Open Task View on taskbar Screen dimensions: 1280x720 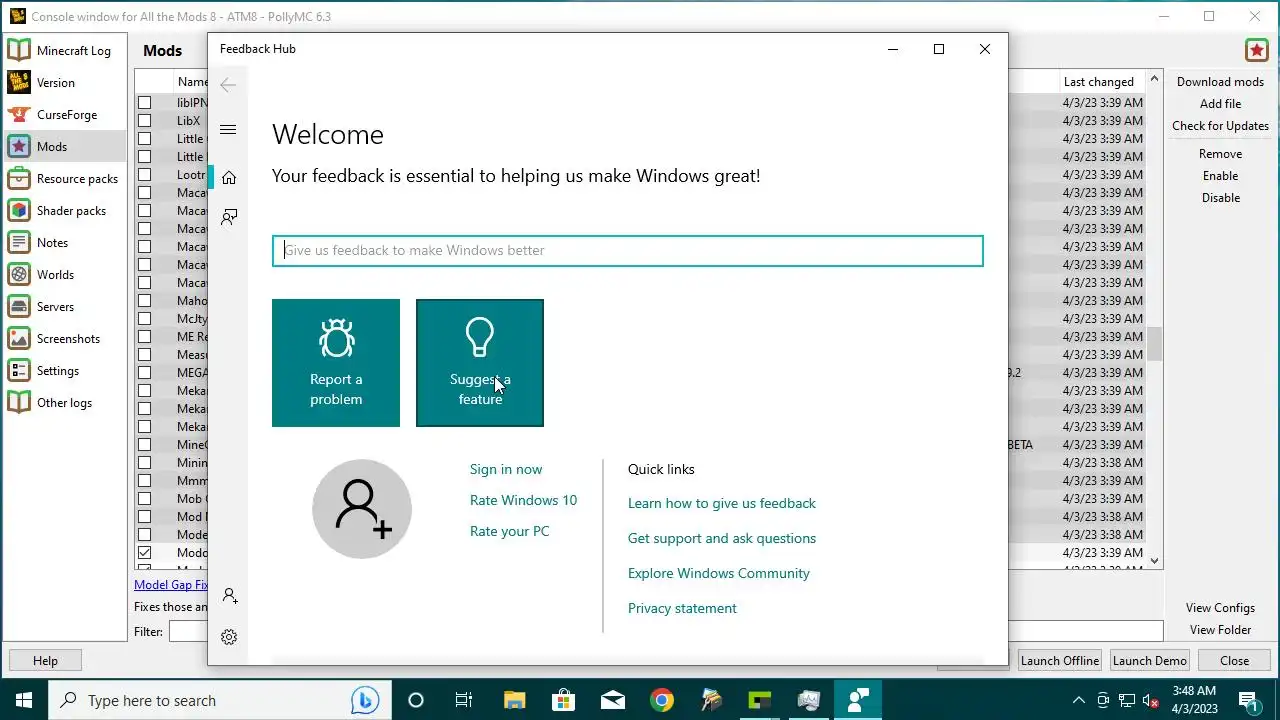click(464, 700)
